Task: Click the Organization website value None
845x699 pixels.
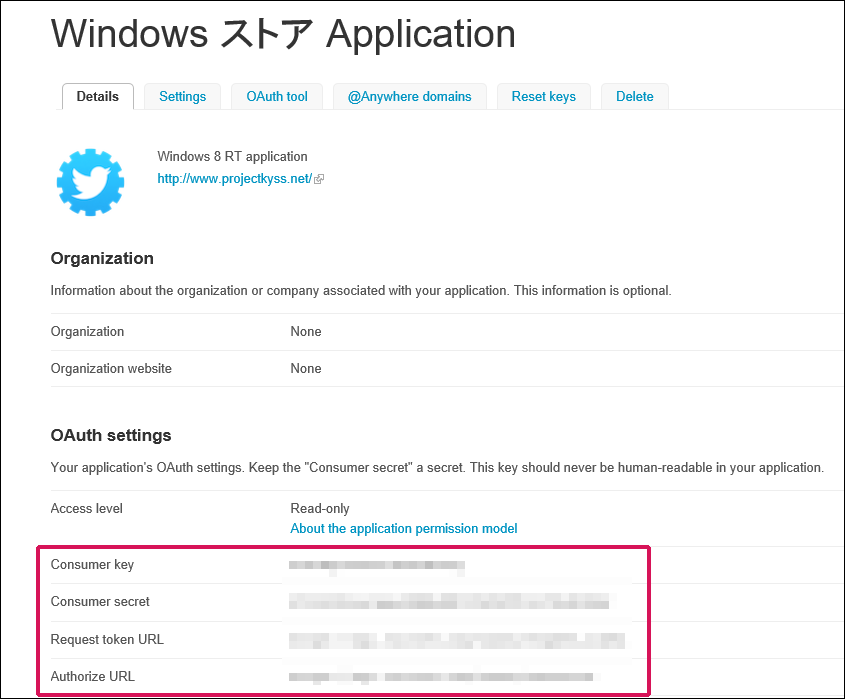Action: [306, 369]
